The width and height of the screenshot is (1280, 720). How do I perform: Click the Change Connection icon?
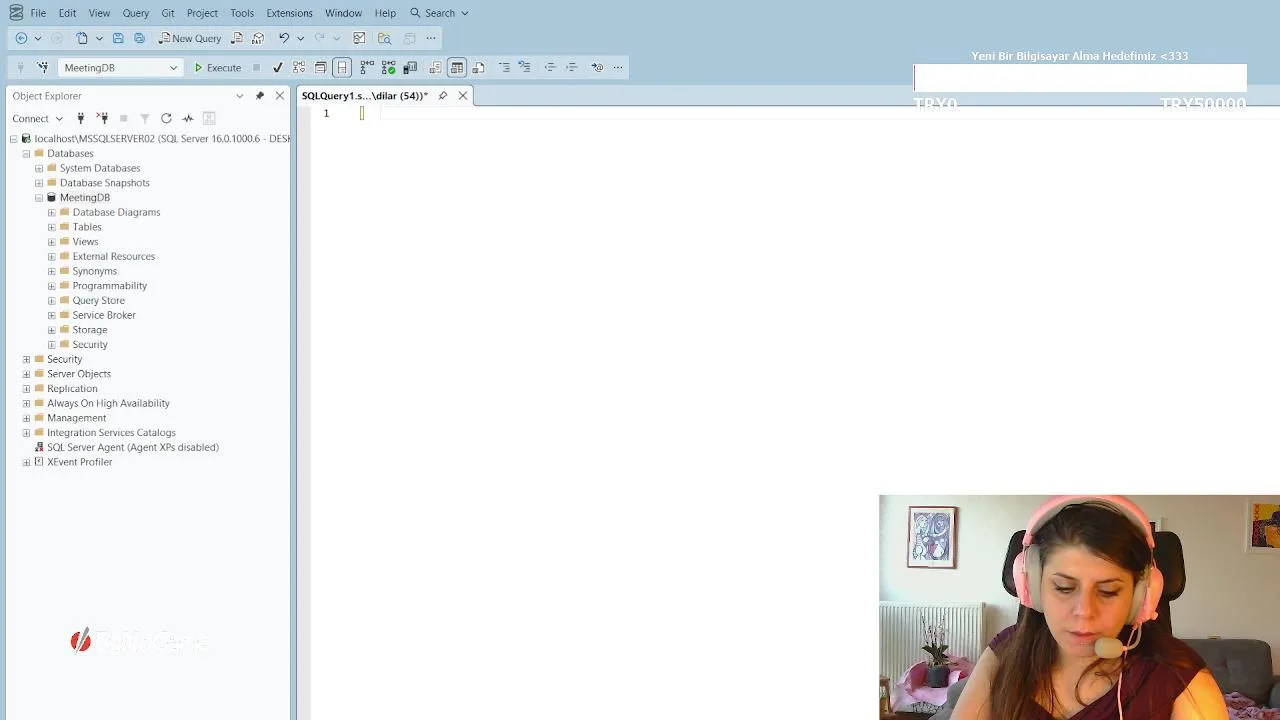pyautogui.click(x=42, y=67)
